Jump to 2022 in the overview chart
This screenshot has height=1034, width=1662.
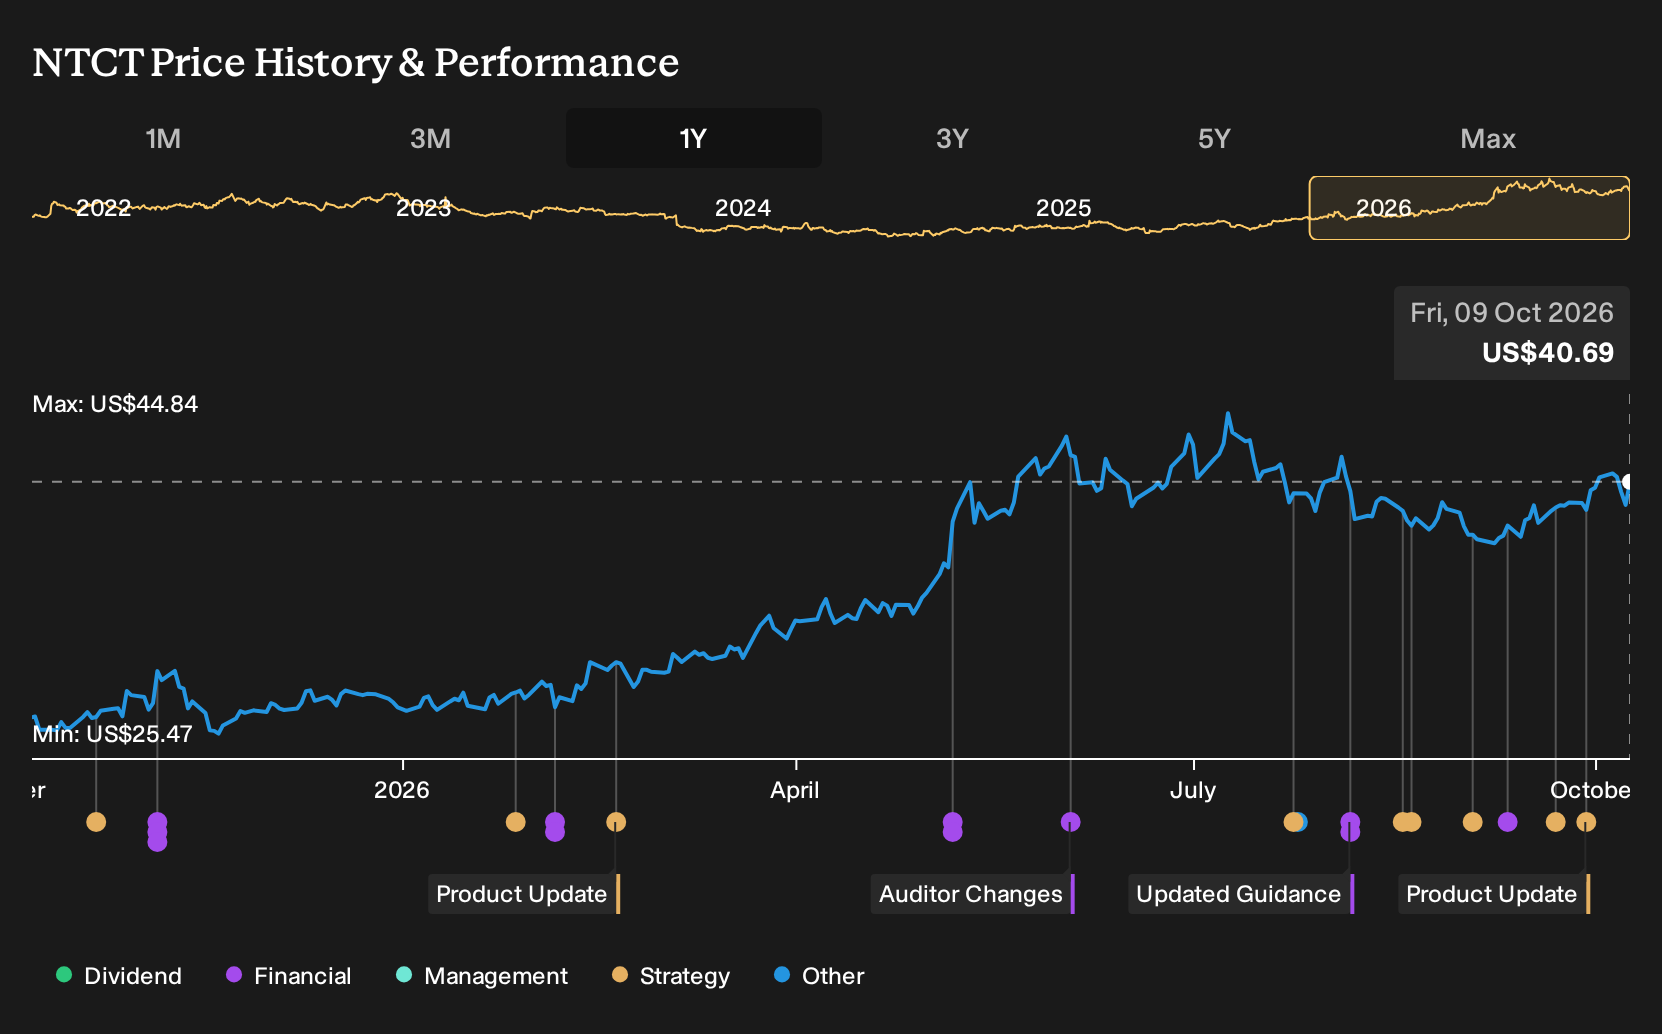coord(104,208)
